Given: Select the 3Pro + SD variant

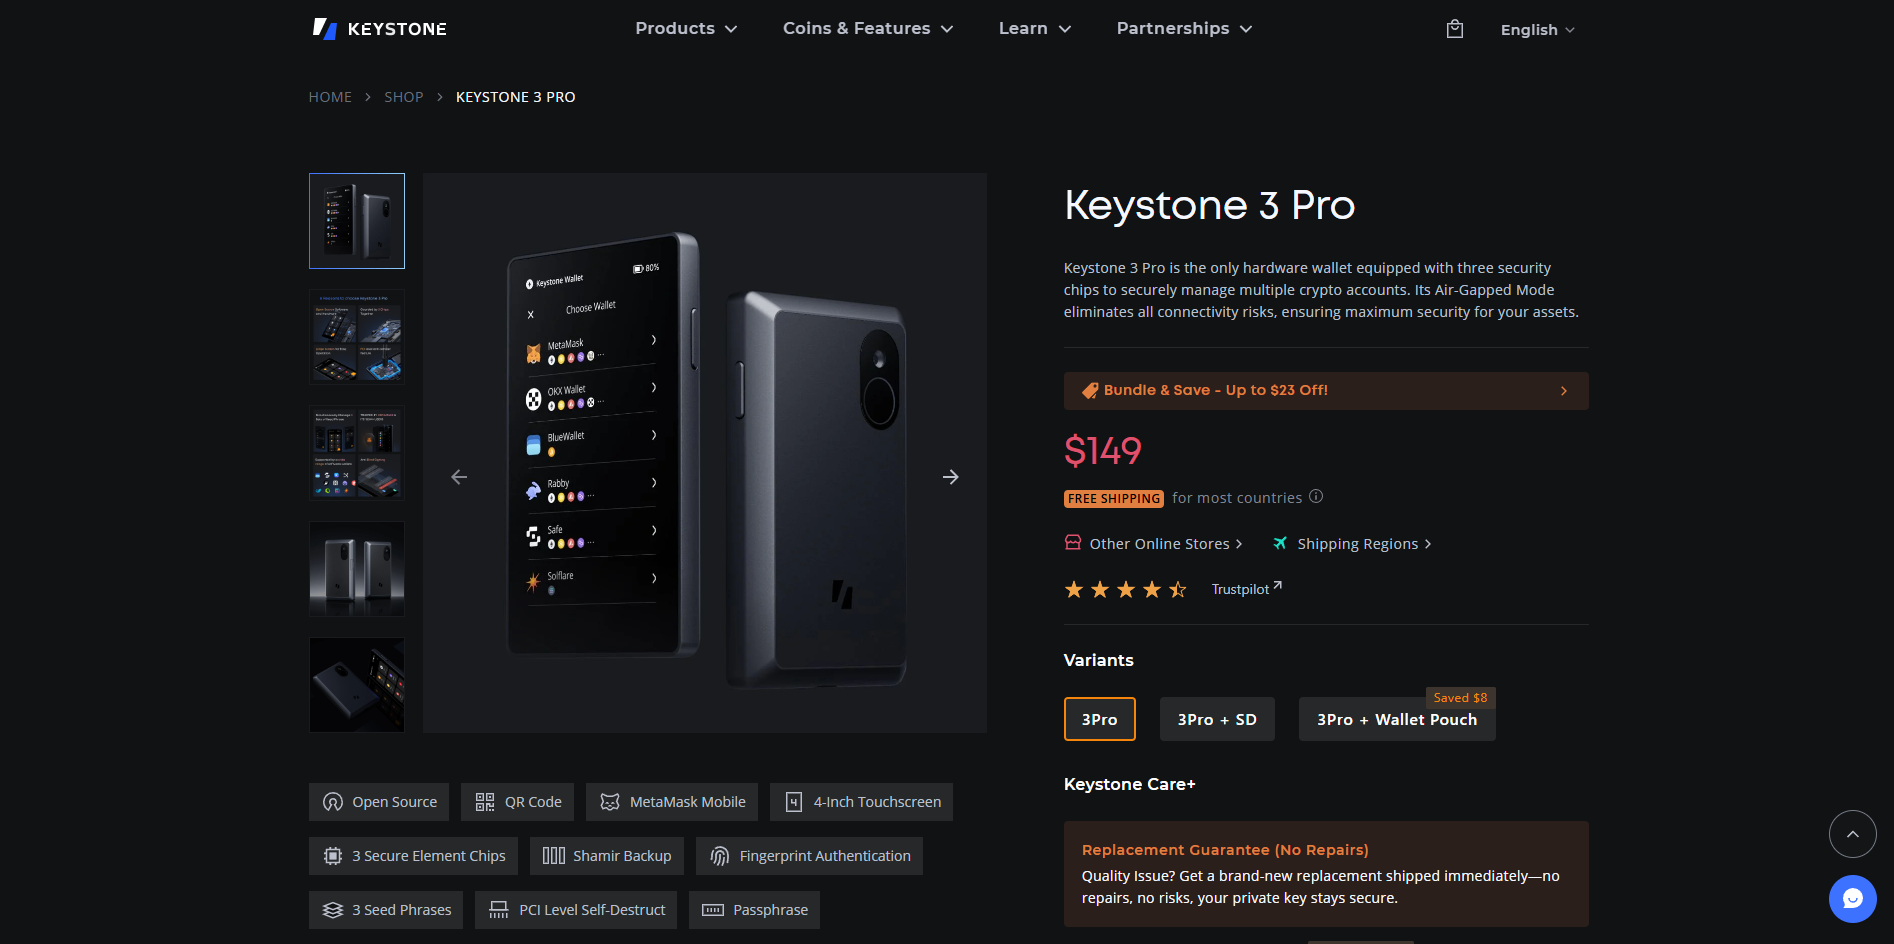Looking at the screenshot, I should (1216, 719).
